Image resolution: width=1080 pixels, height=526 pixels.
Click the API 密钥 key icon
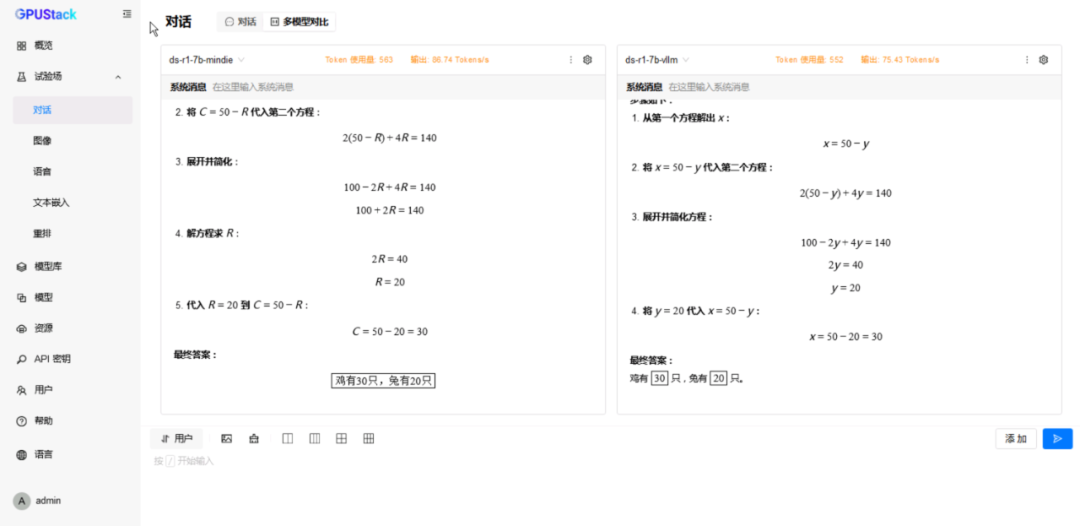pos(21,359)
